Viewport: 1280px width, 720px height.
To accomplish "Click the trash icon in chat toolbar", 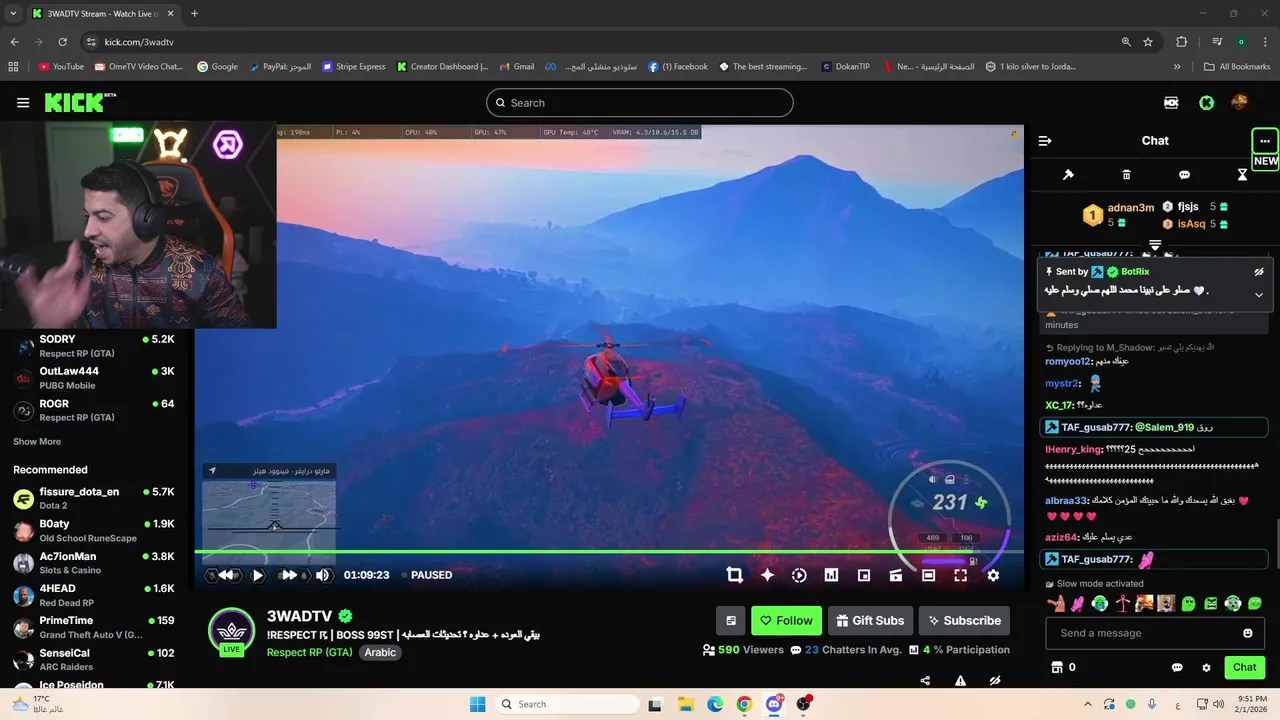I will click(x=1126, y=175).
